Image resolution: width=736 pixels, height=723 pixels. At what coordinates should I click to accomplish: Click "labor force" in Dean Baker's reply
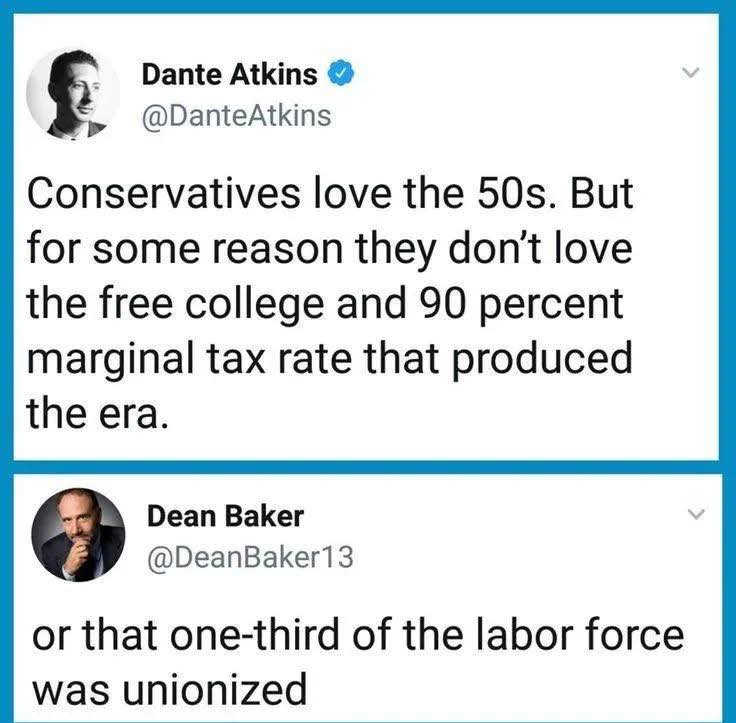(x=592, y=636)
